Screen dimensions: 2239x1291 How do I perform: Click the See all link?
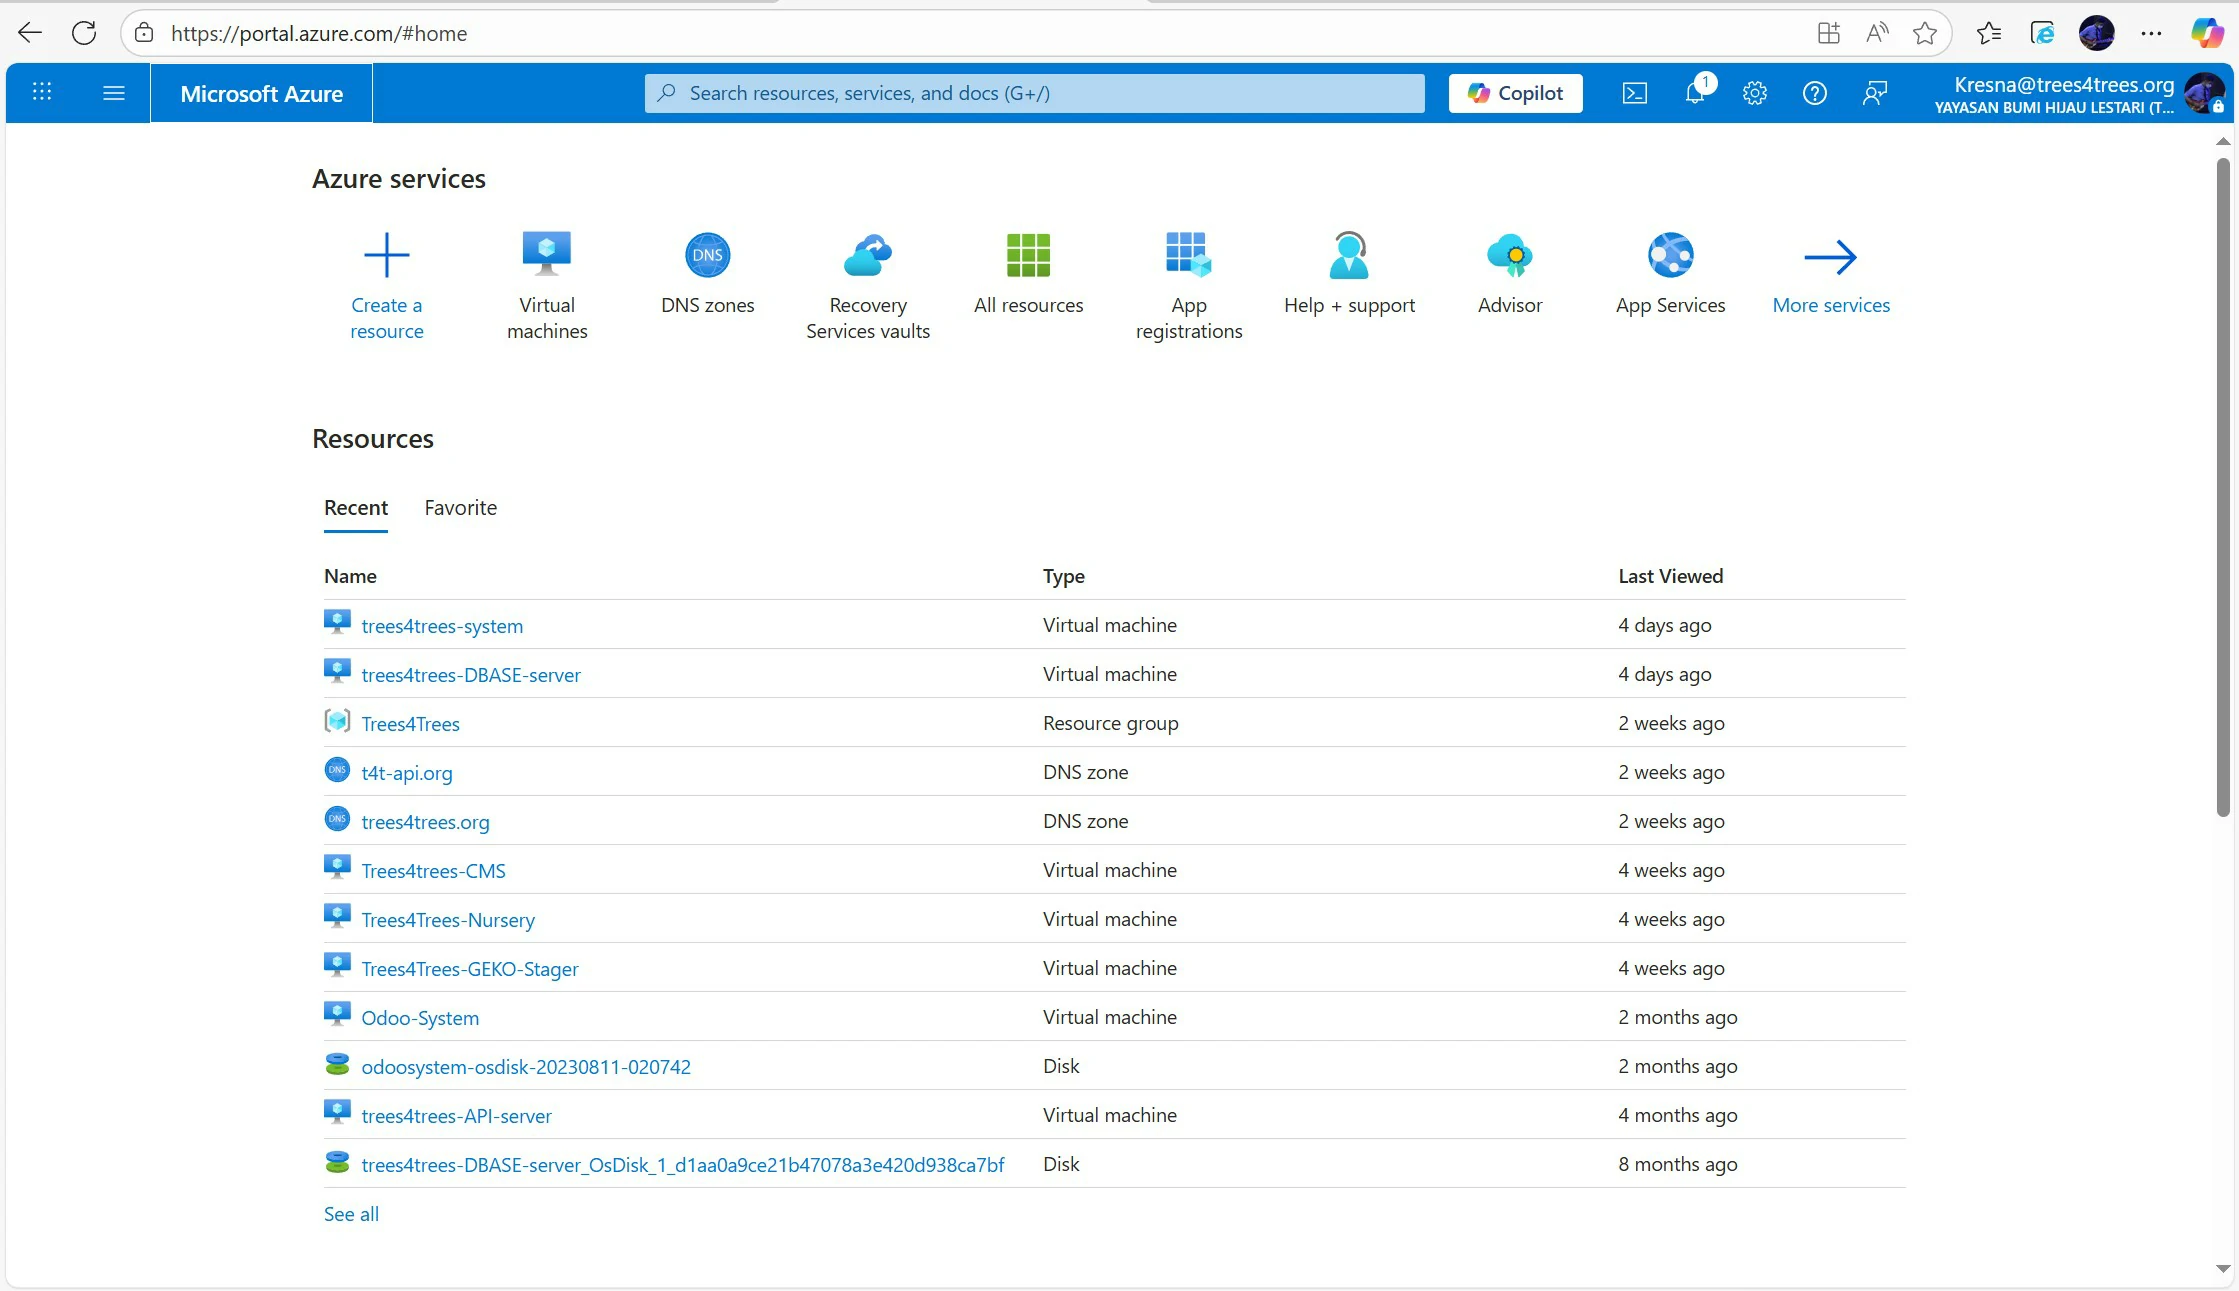coord(351,1214)
